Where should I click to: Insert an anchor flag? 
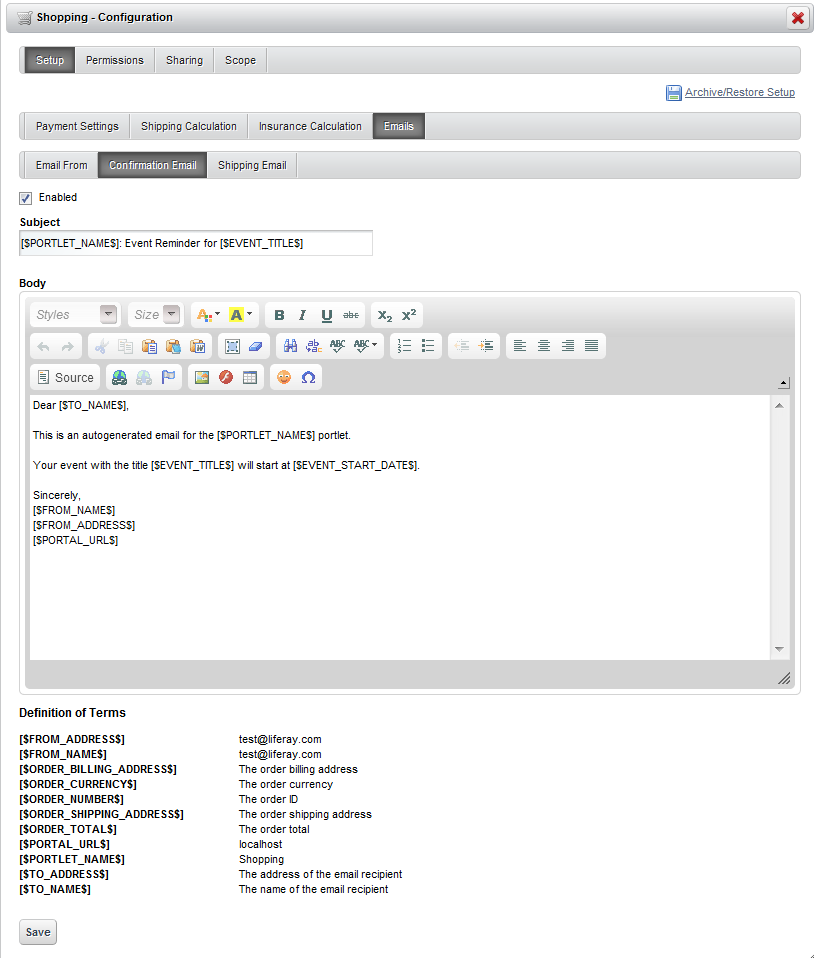[168, 378]
